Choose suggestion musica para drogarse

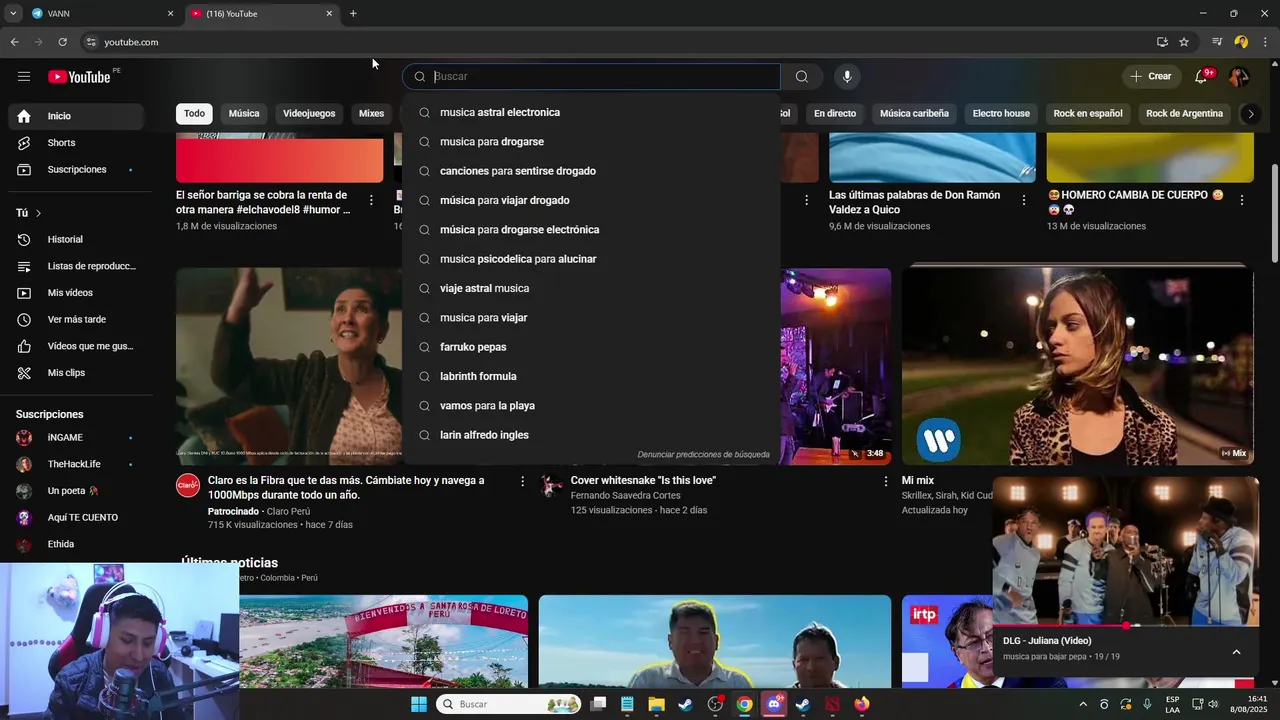pyautogui.click(x=591, y=142)
